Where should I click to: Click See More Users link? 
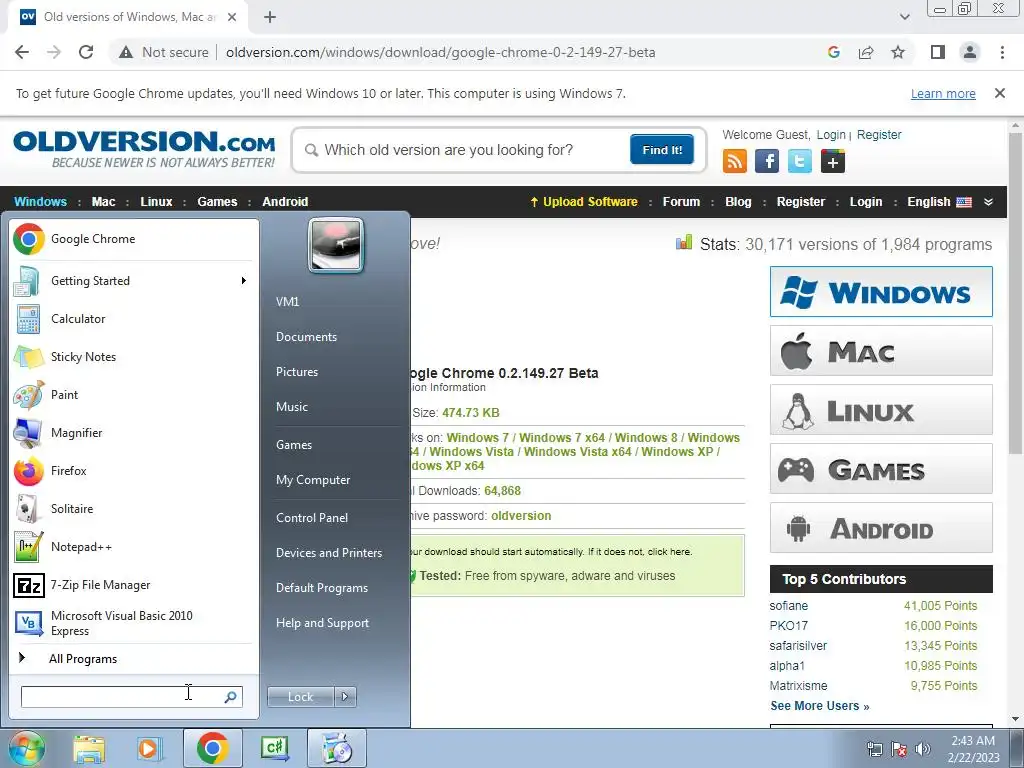(820, 706)
